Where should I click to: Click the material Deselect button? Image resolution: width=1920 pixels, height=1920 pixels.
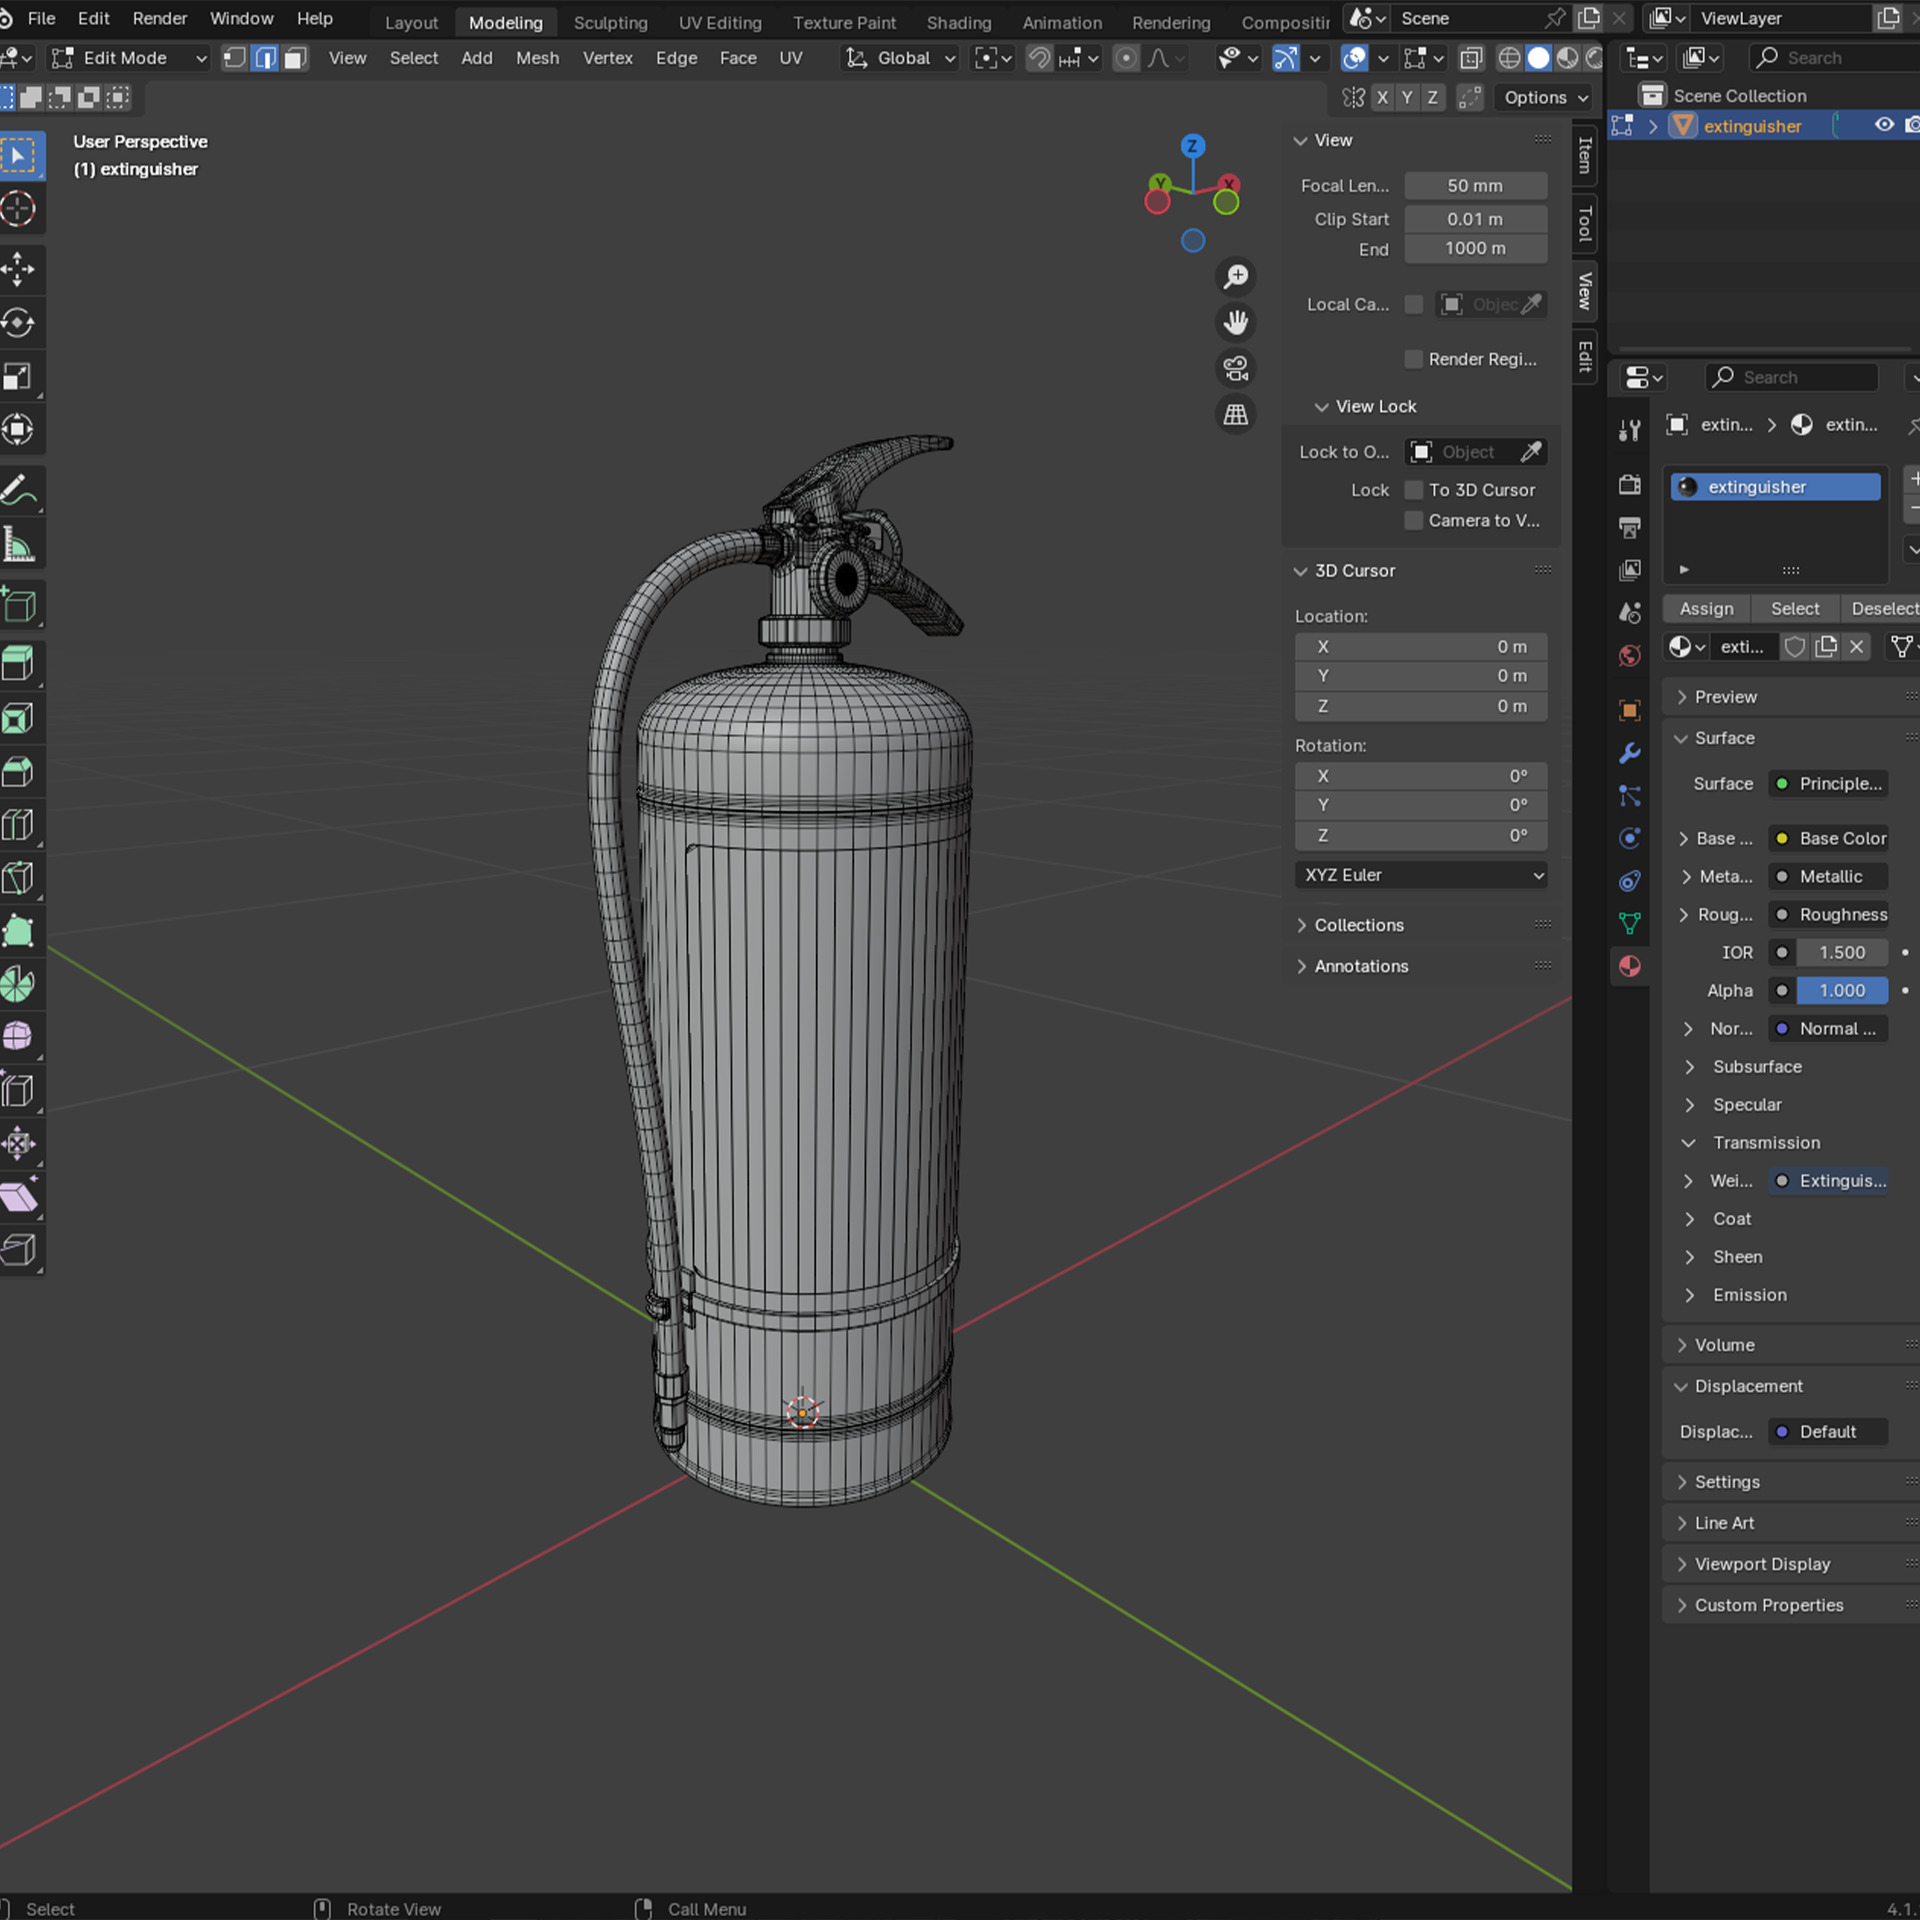(x=1882, y=609)
